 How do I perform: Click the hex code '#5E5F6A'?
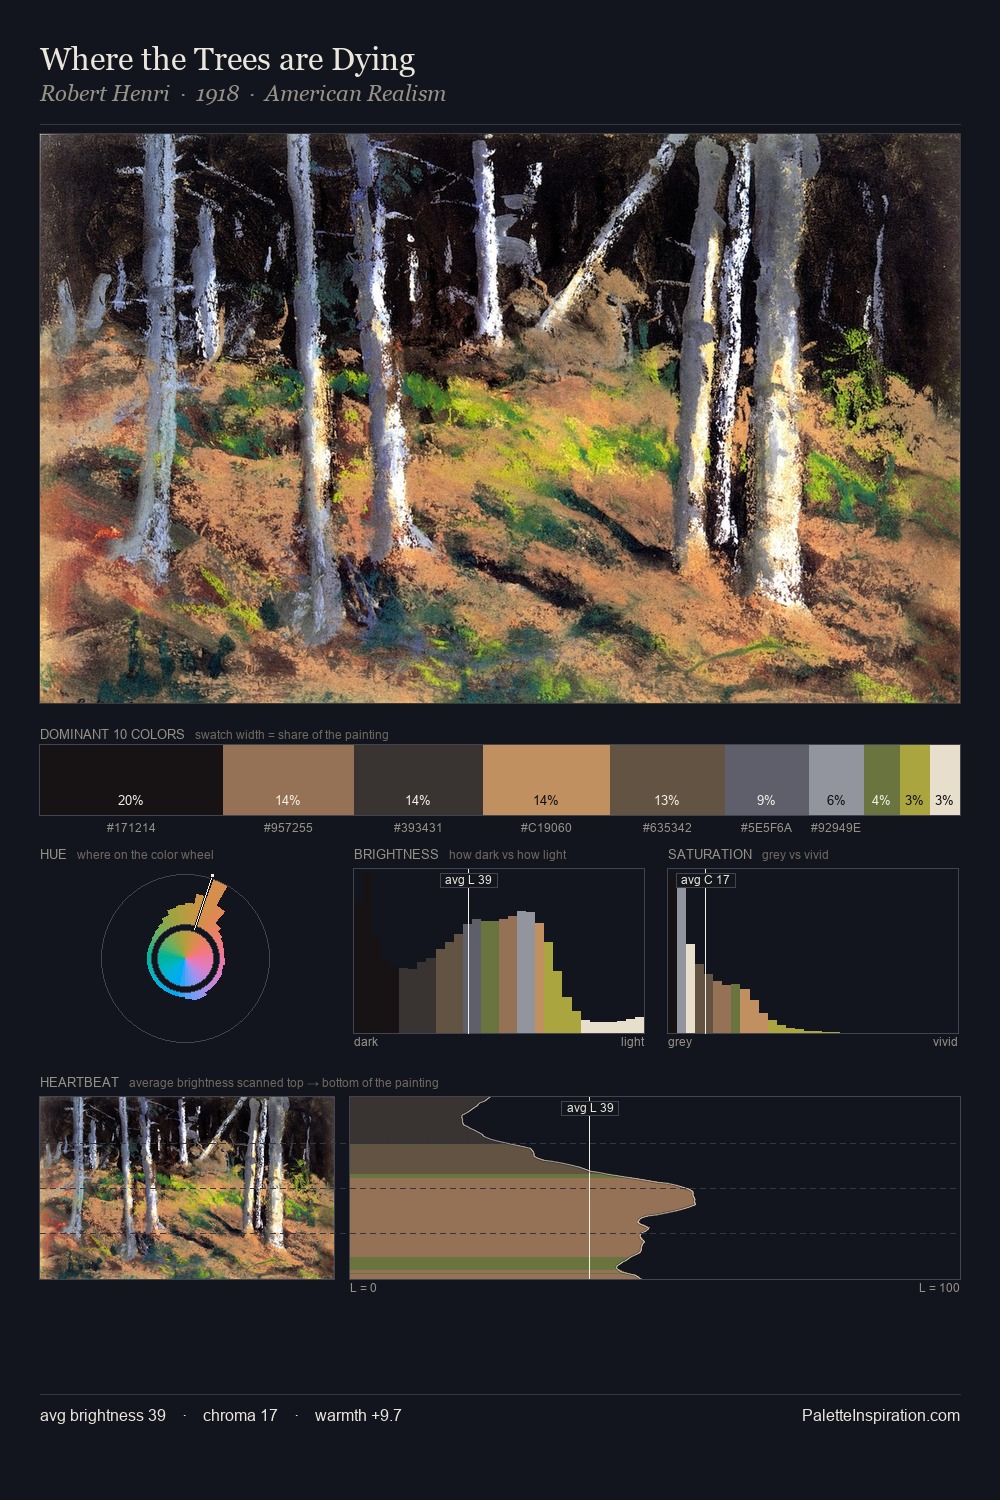coord(766,828)
